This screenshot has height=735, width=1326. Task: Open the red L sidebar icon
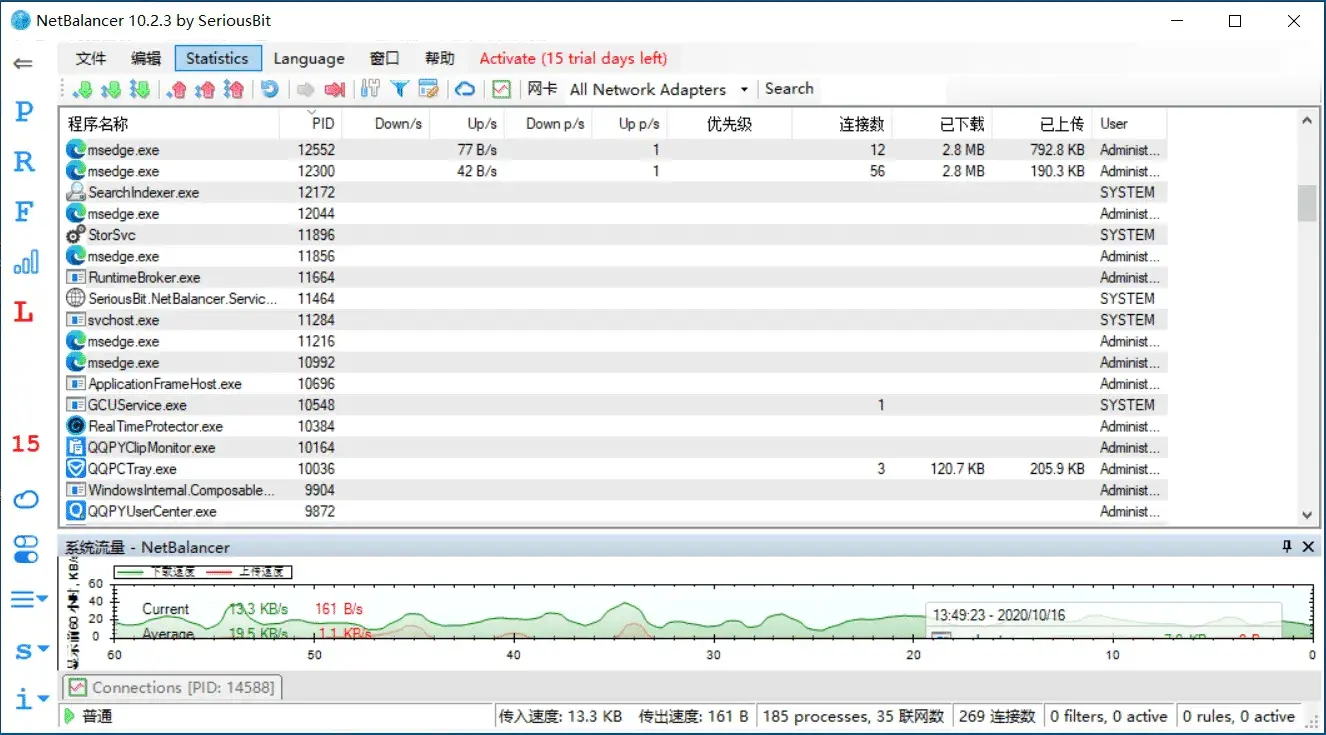[x=24, y=312]
